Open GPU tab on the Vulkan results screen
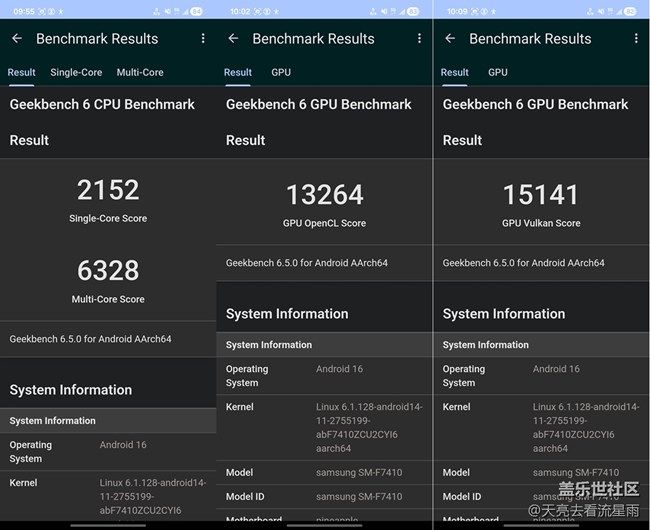Image resolution: width=650 pixels, height=530 pixels. (x=498, y=73)
